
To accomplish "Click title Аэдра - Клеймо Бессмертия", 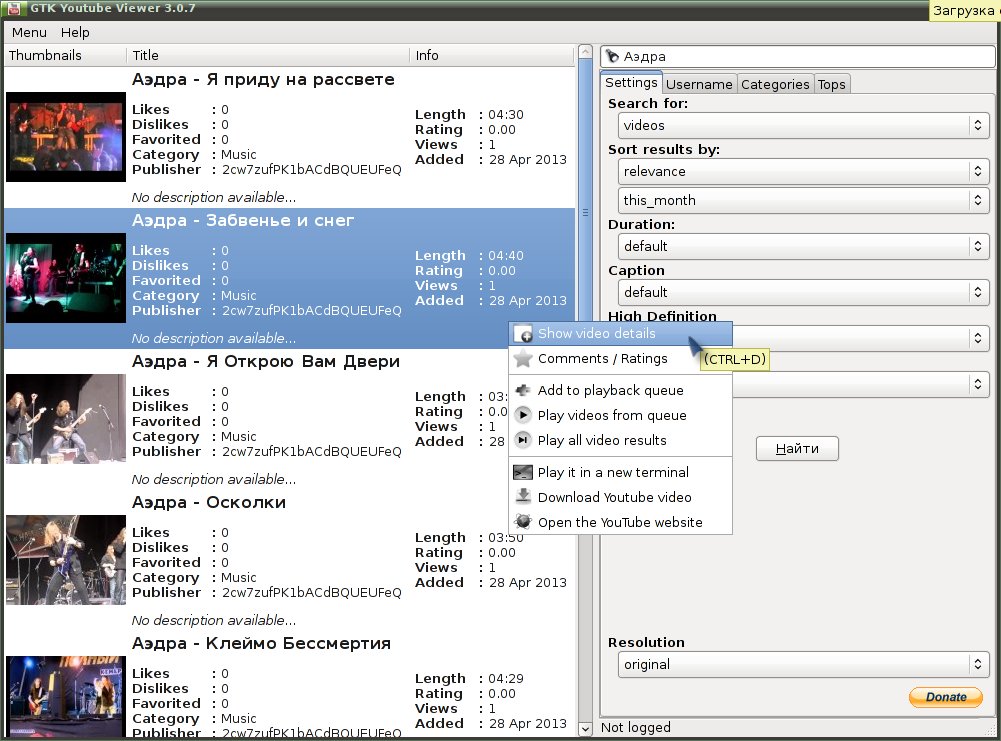I will pos(261,643).
